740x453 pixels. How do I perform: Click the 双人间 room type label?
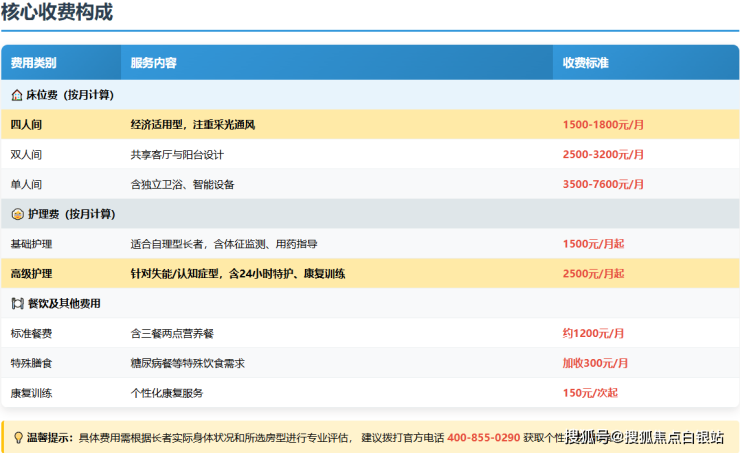click(x=27, y=155)
